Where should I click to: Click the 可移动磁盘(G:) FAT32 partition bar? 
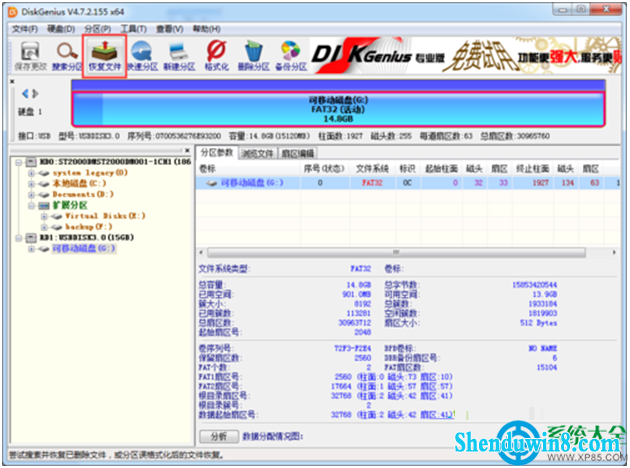click(x=338, y=109)
